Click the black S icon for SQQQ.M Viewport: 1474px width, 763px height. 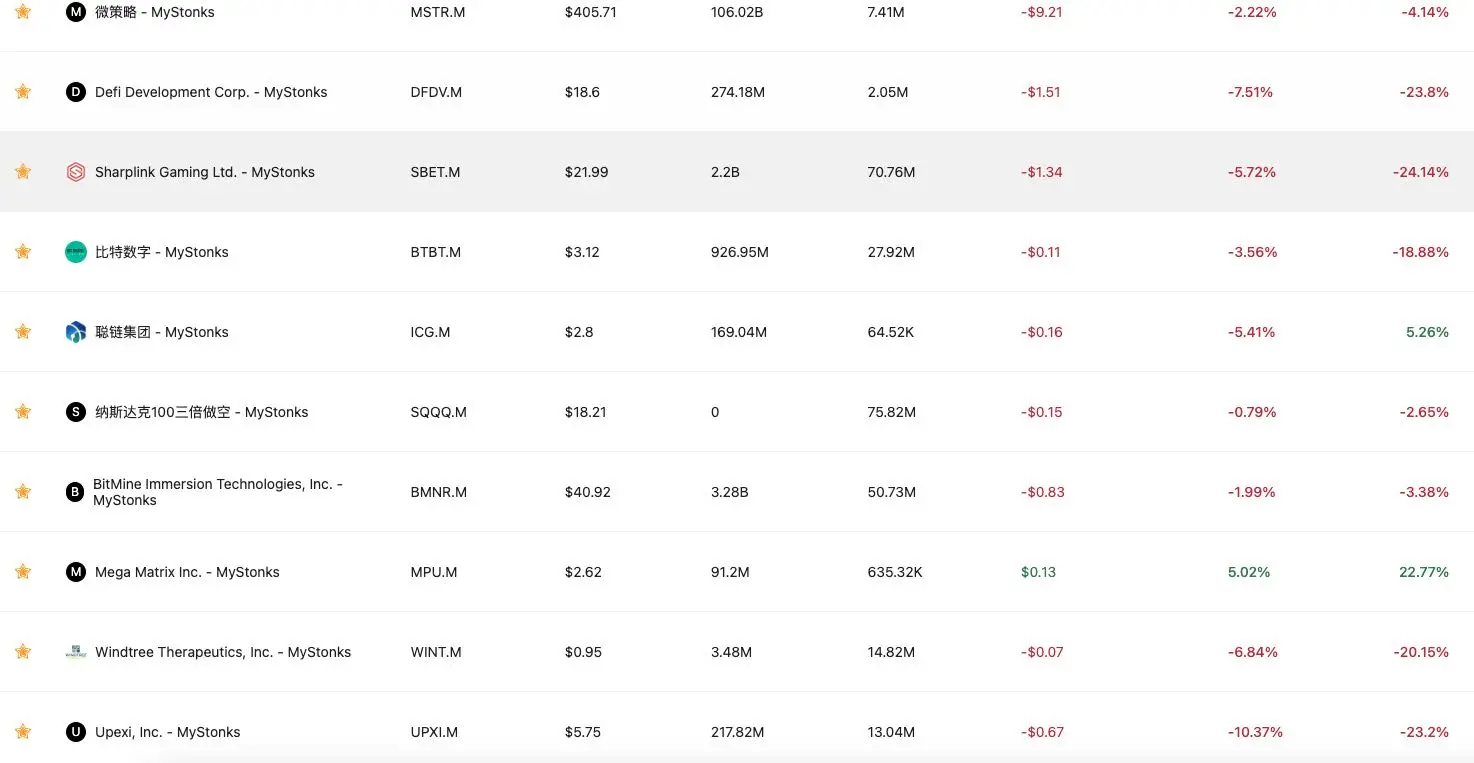click(x=76, y=412)
